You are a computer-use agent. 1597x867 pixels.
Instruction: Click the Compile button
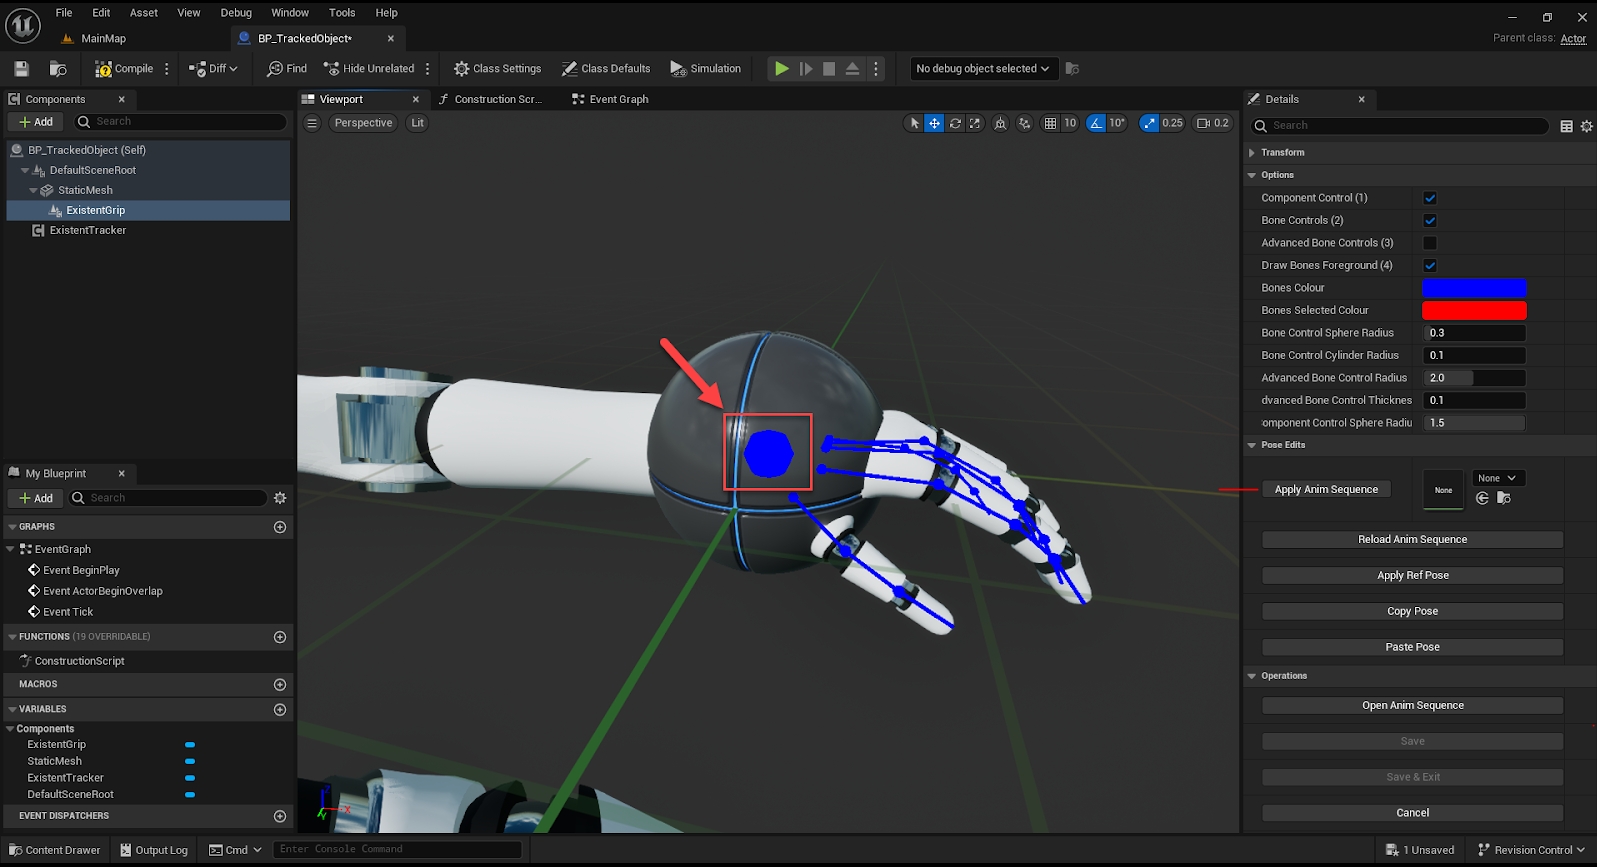125,69
